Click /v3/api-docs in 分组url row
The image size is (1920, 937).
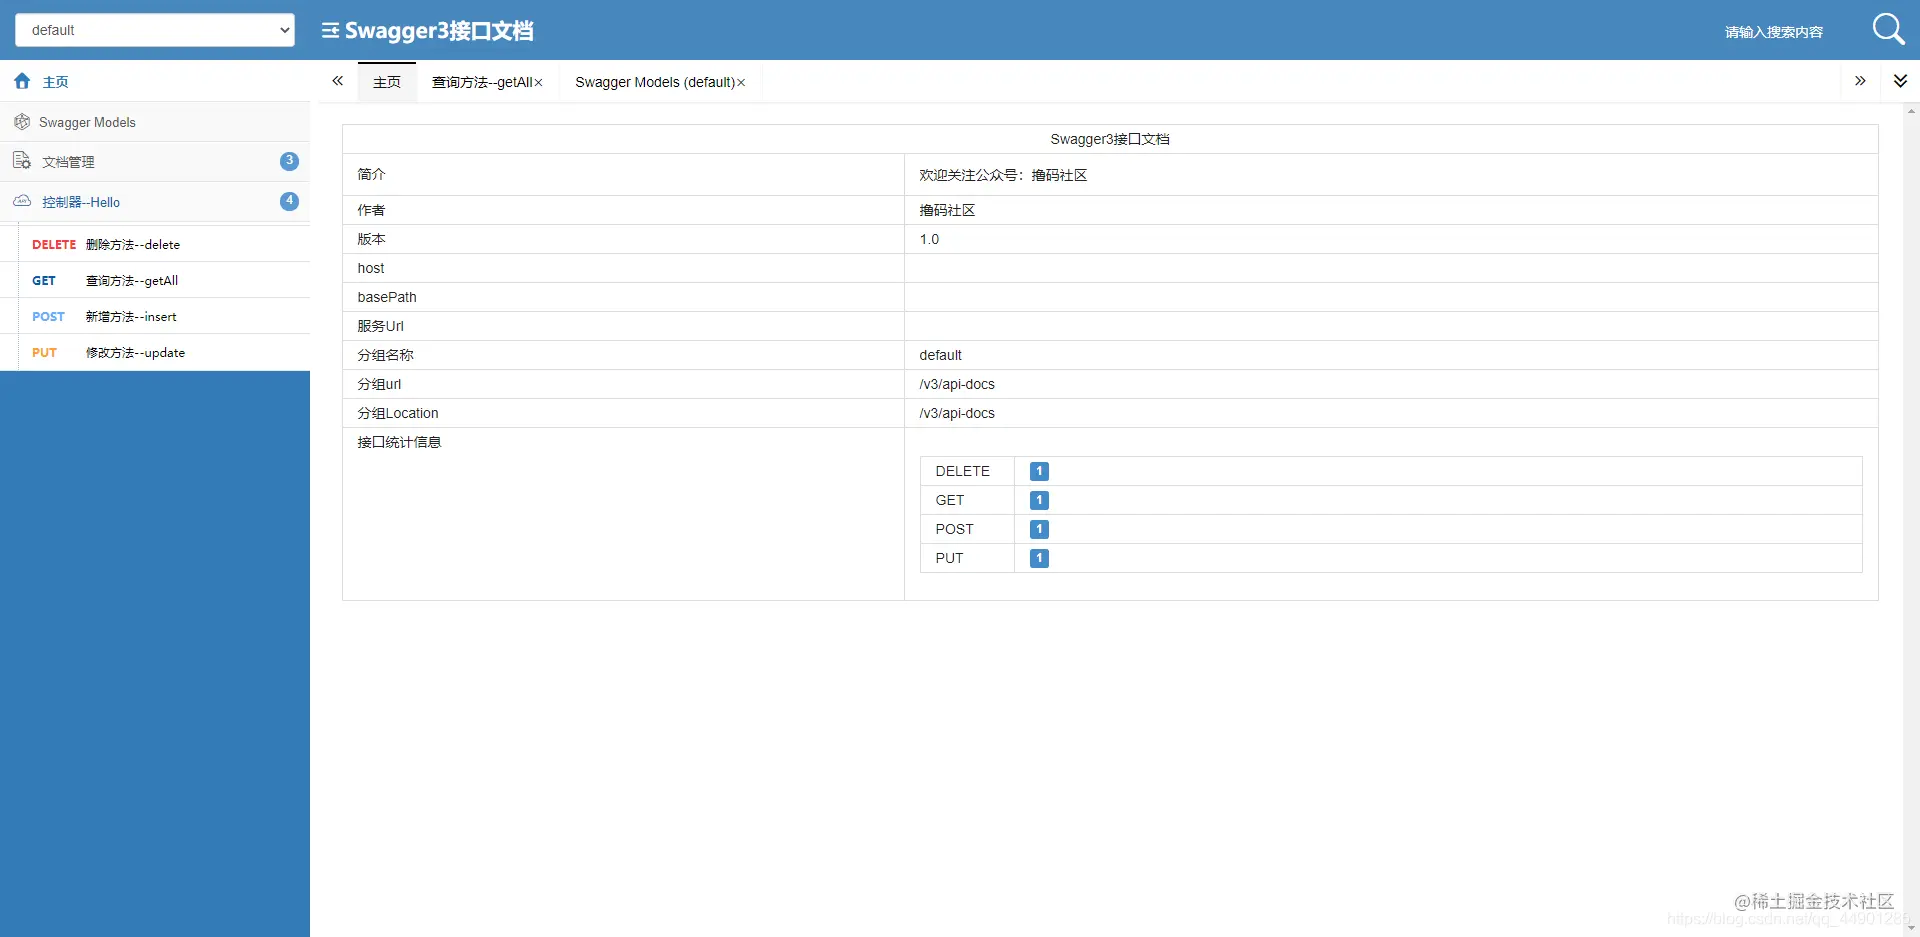click(957, 384)
